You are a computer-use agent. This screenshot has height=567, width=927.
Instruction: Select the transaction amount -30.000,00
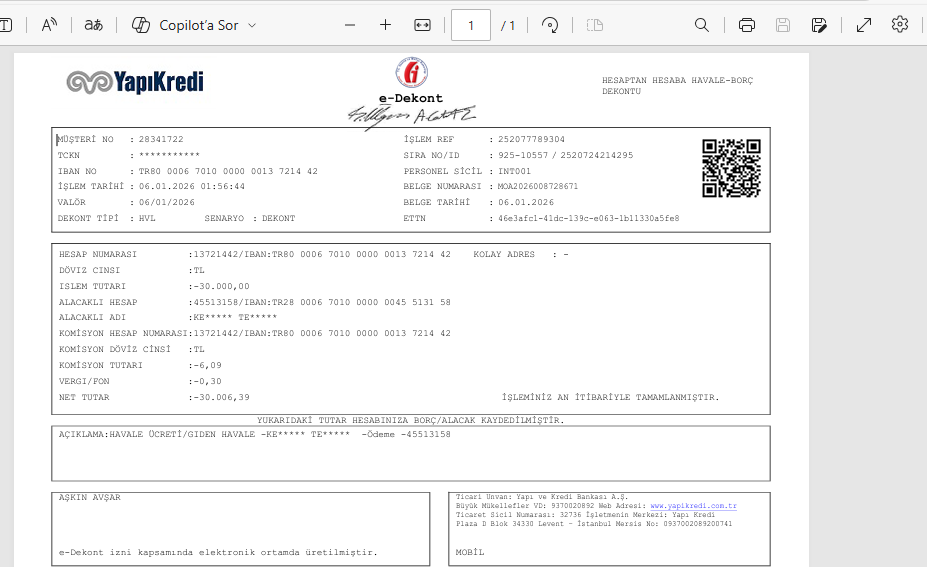pos(222,286)
